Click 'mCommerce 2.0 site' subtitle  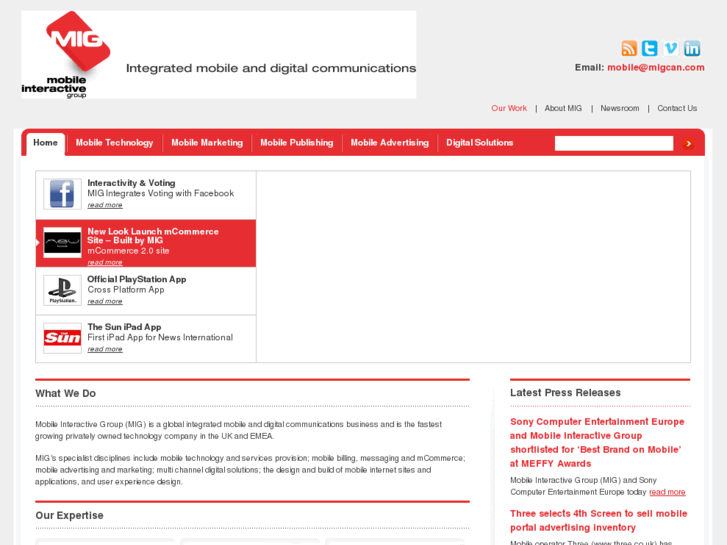coord(128,251)
